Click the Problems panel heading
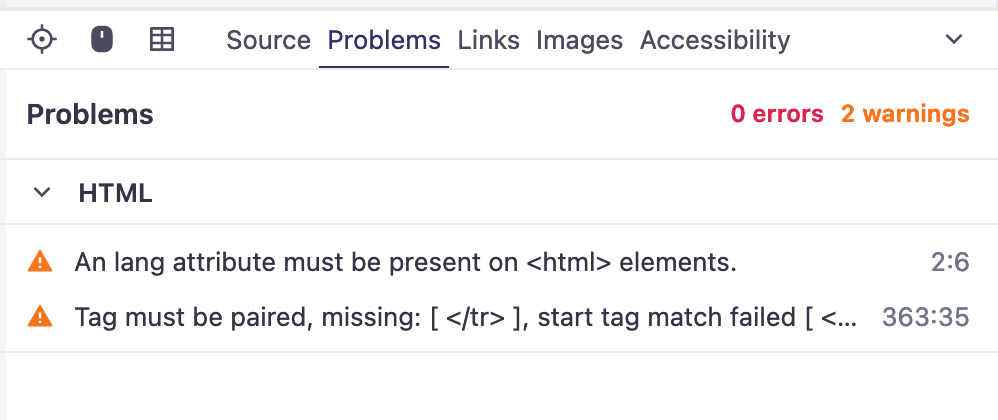This screenshot has height=420, width=998. pyautogui.click(x=90, y=114)
